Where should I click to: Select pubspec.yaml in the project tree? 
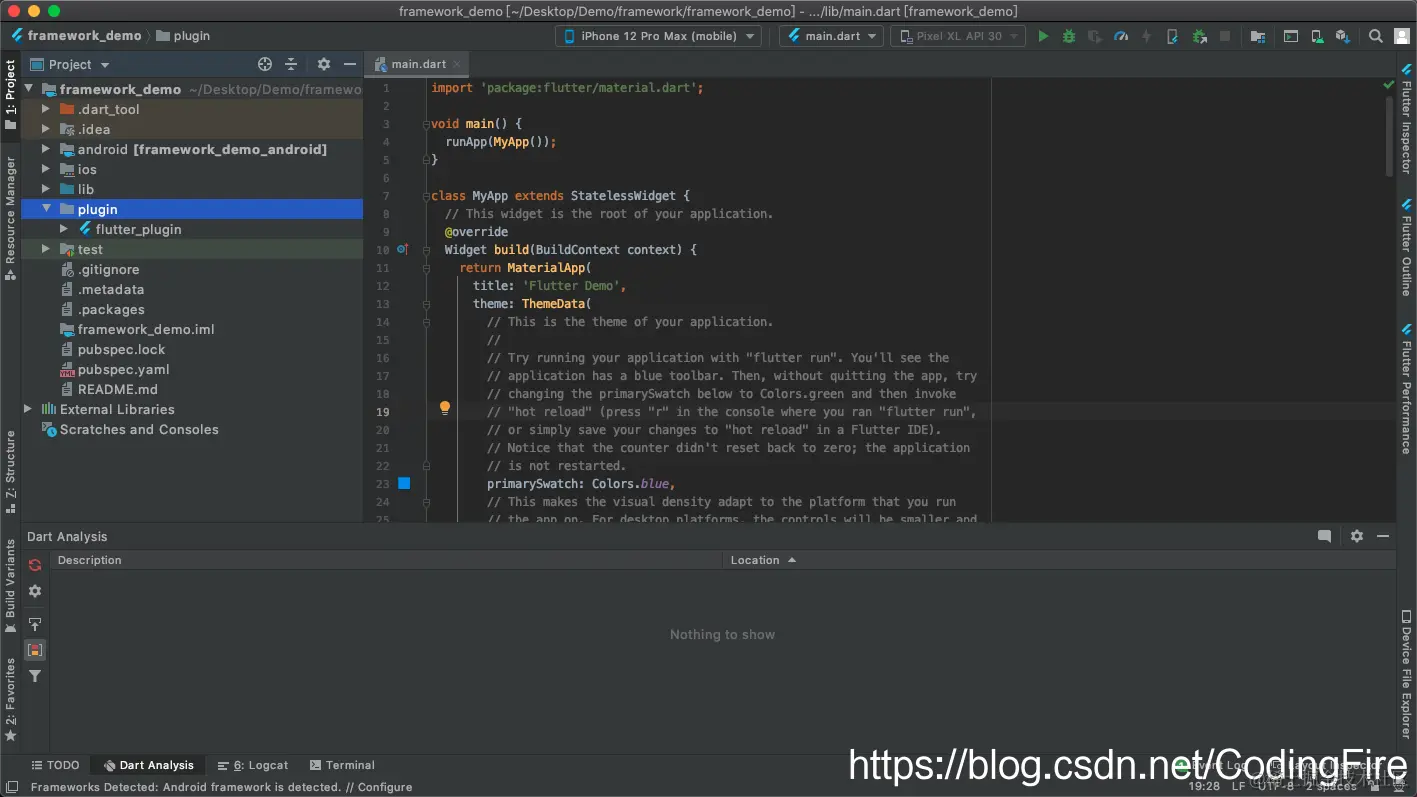click(x=124, y=369)
